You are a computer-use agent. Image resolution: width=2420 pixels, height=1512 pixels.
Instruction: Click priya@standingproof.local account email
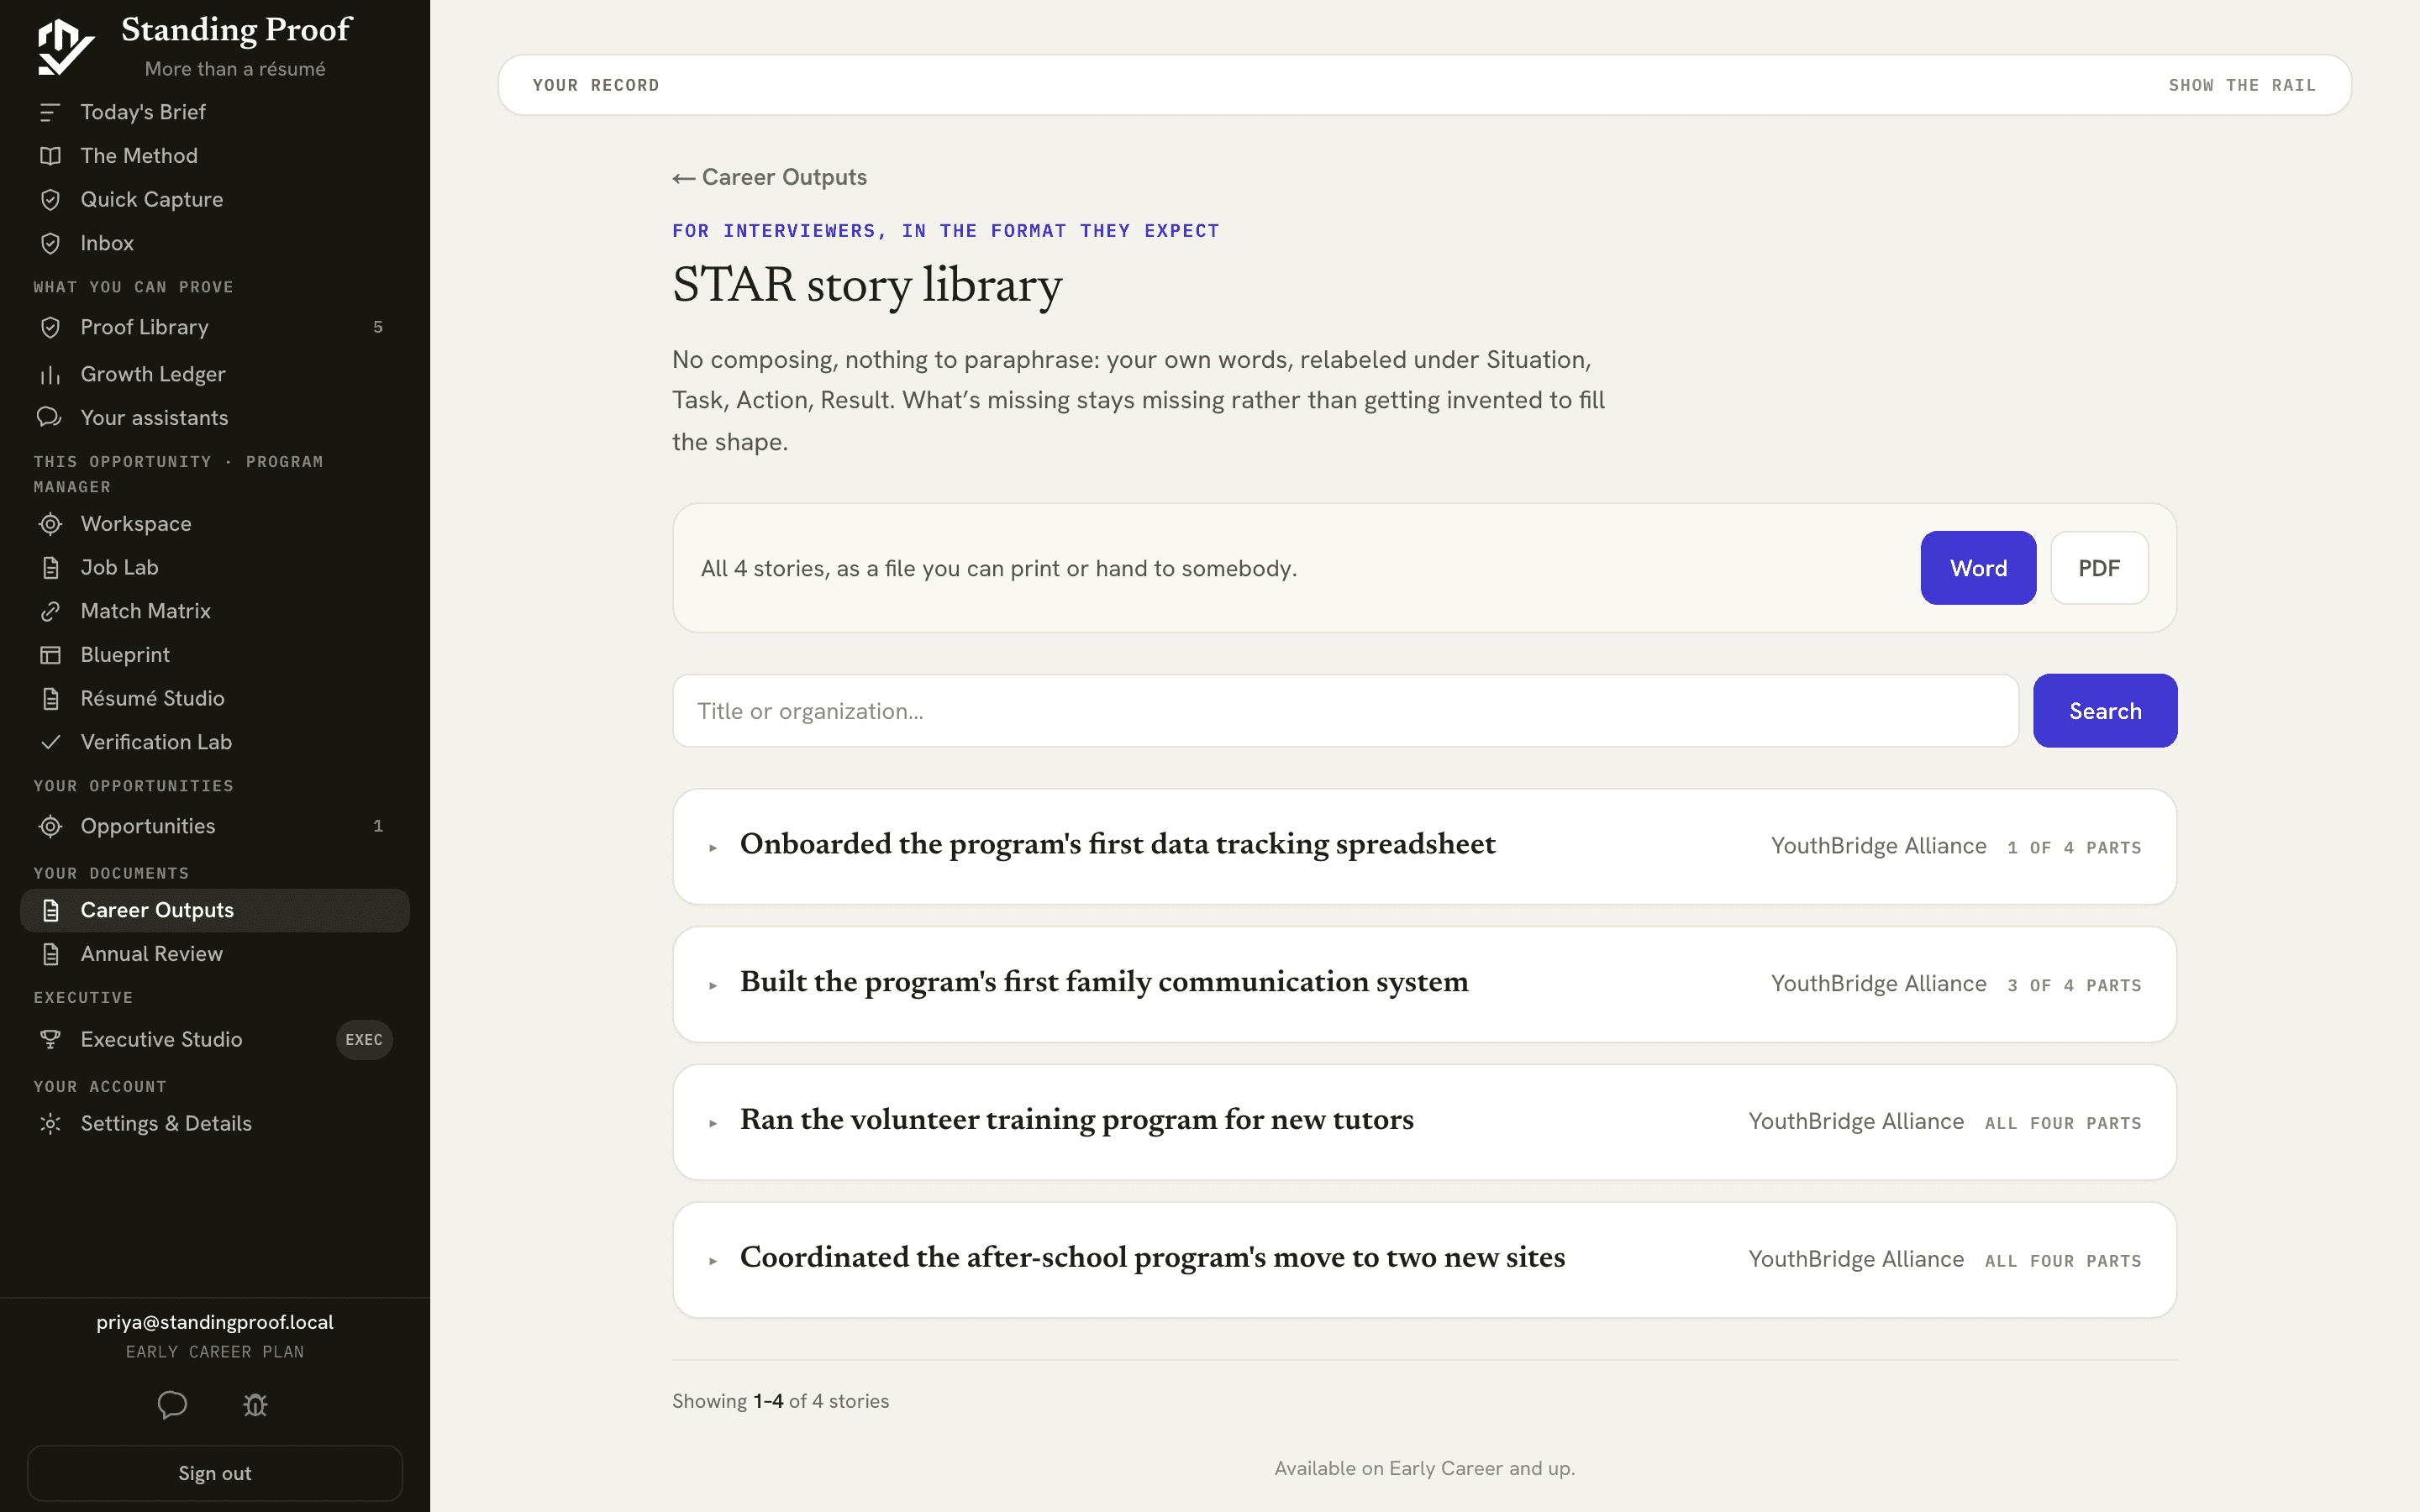(214, 1322)
